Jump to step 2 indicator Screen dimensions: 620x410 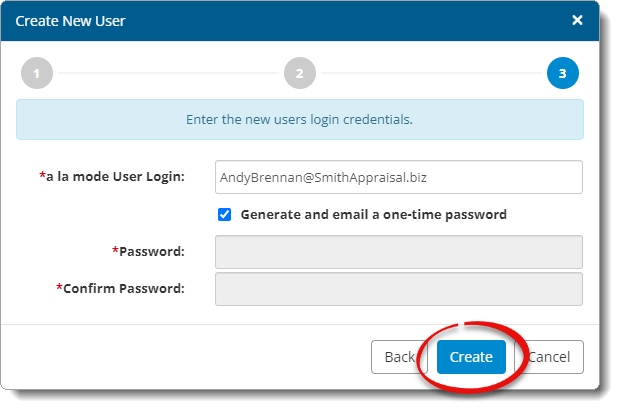point(299,73)
